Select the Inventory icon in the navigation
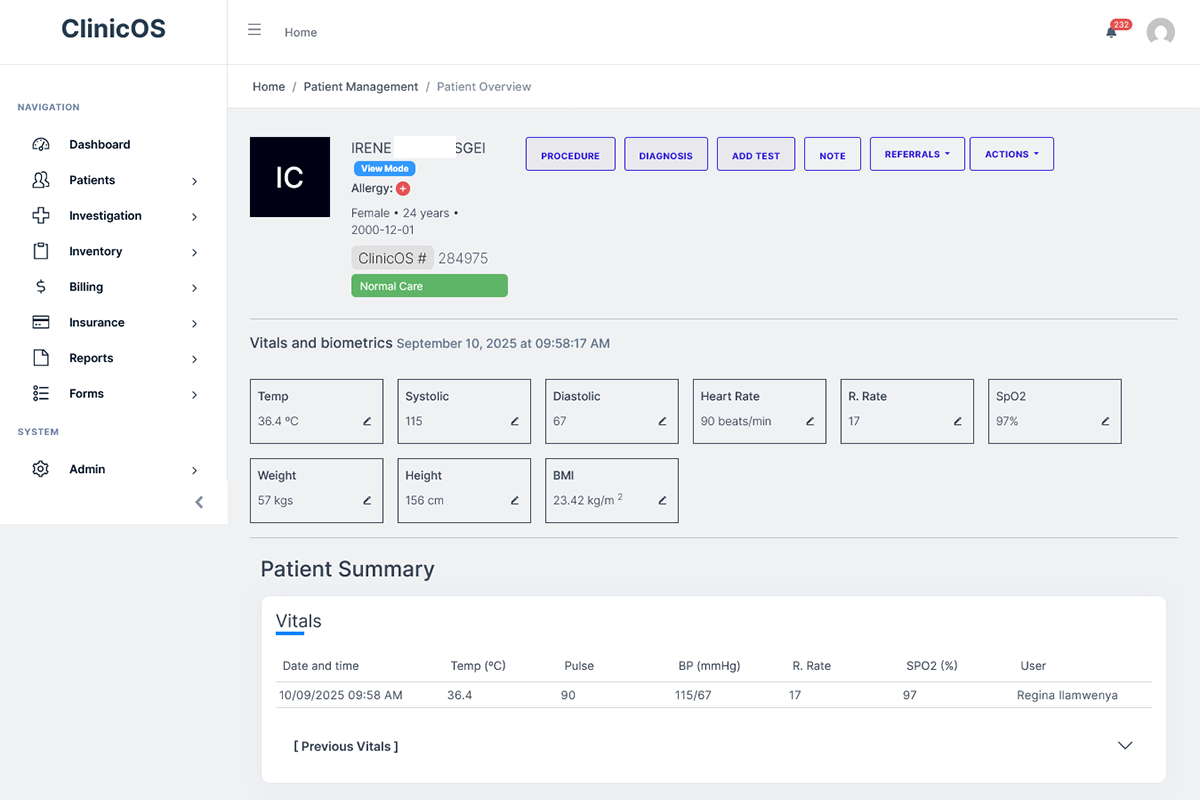 pyautogui.click(x=40, y=251)
